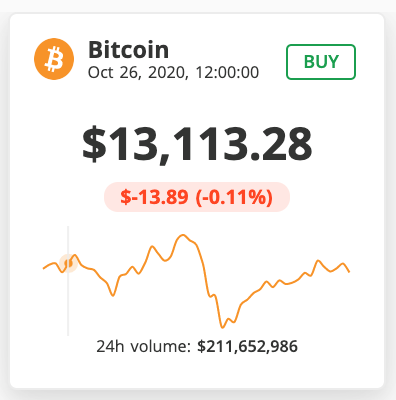Click the 12:00:00 time in the header

tap(227, 72)
